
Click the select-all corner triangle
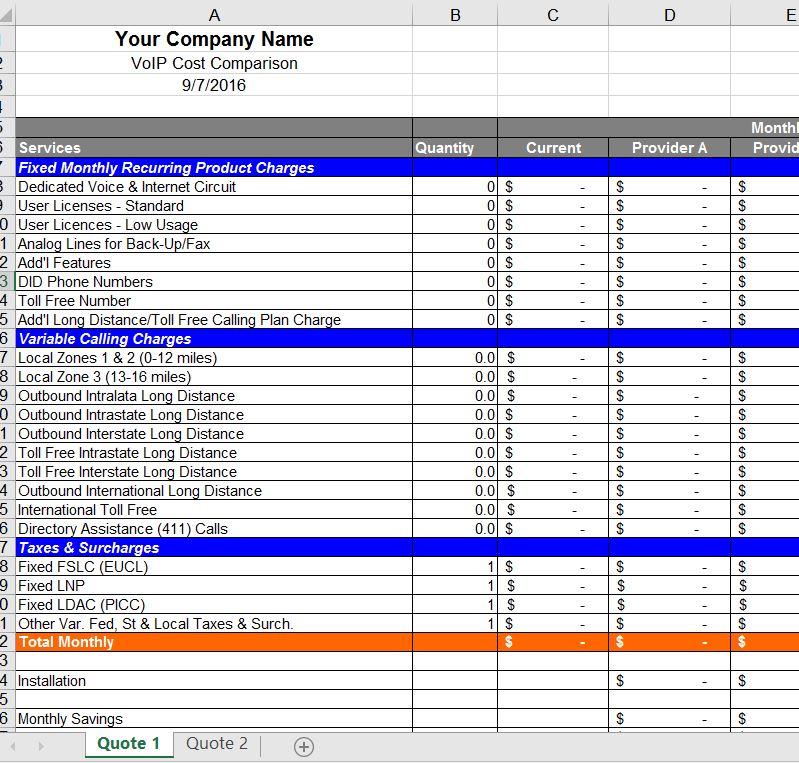pyautogui.click(x=7, y=14)
